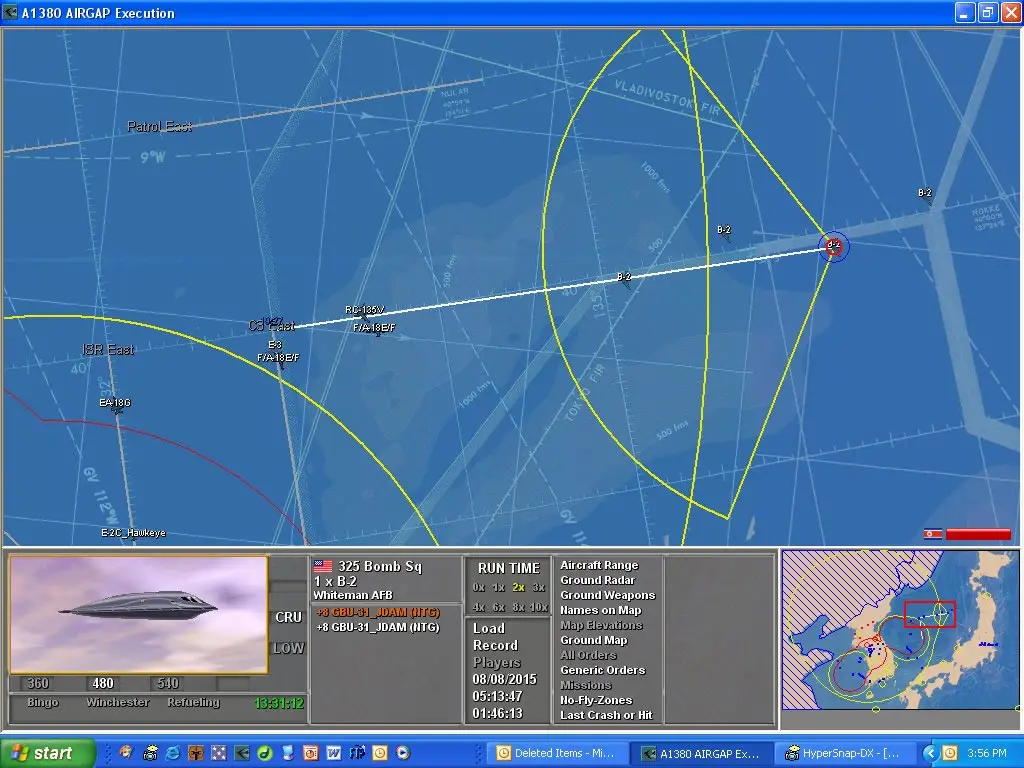Select 480 speed setting

pyautogui.click(x=102, y=684)
